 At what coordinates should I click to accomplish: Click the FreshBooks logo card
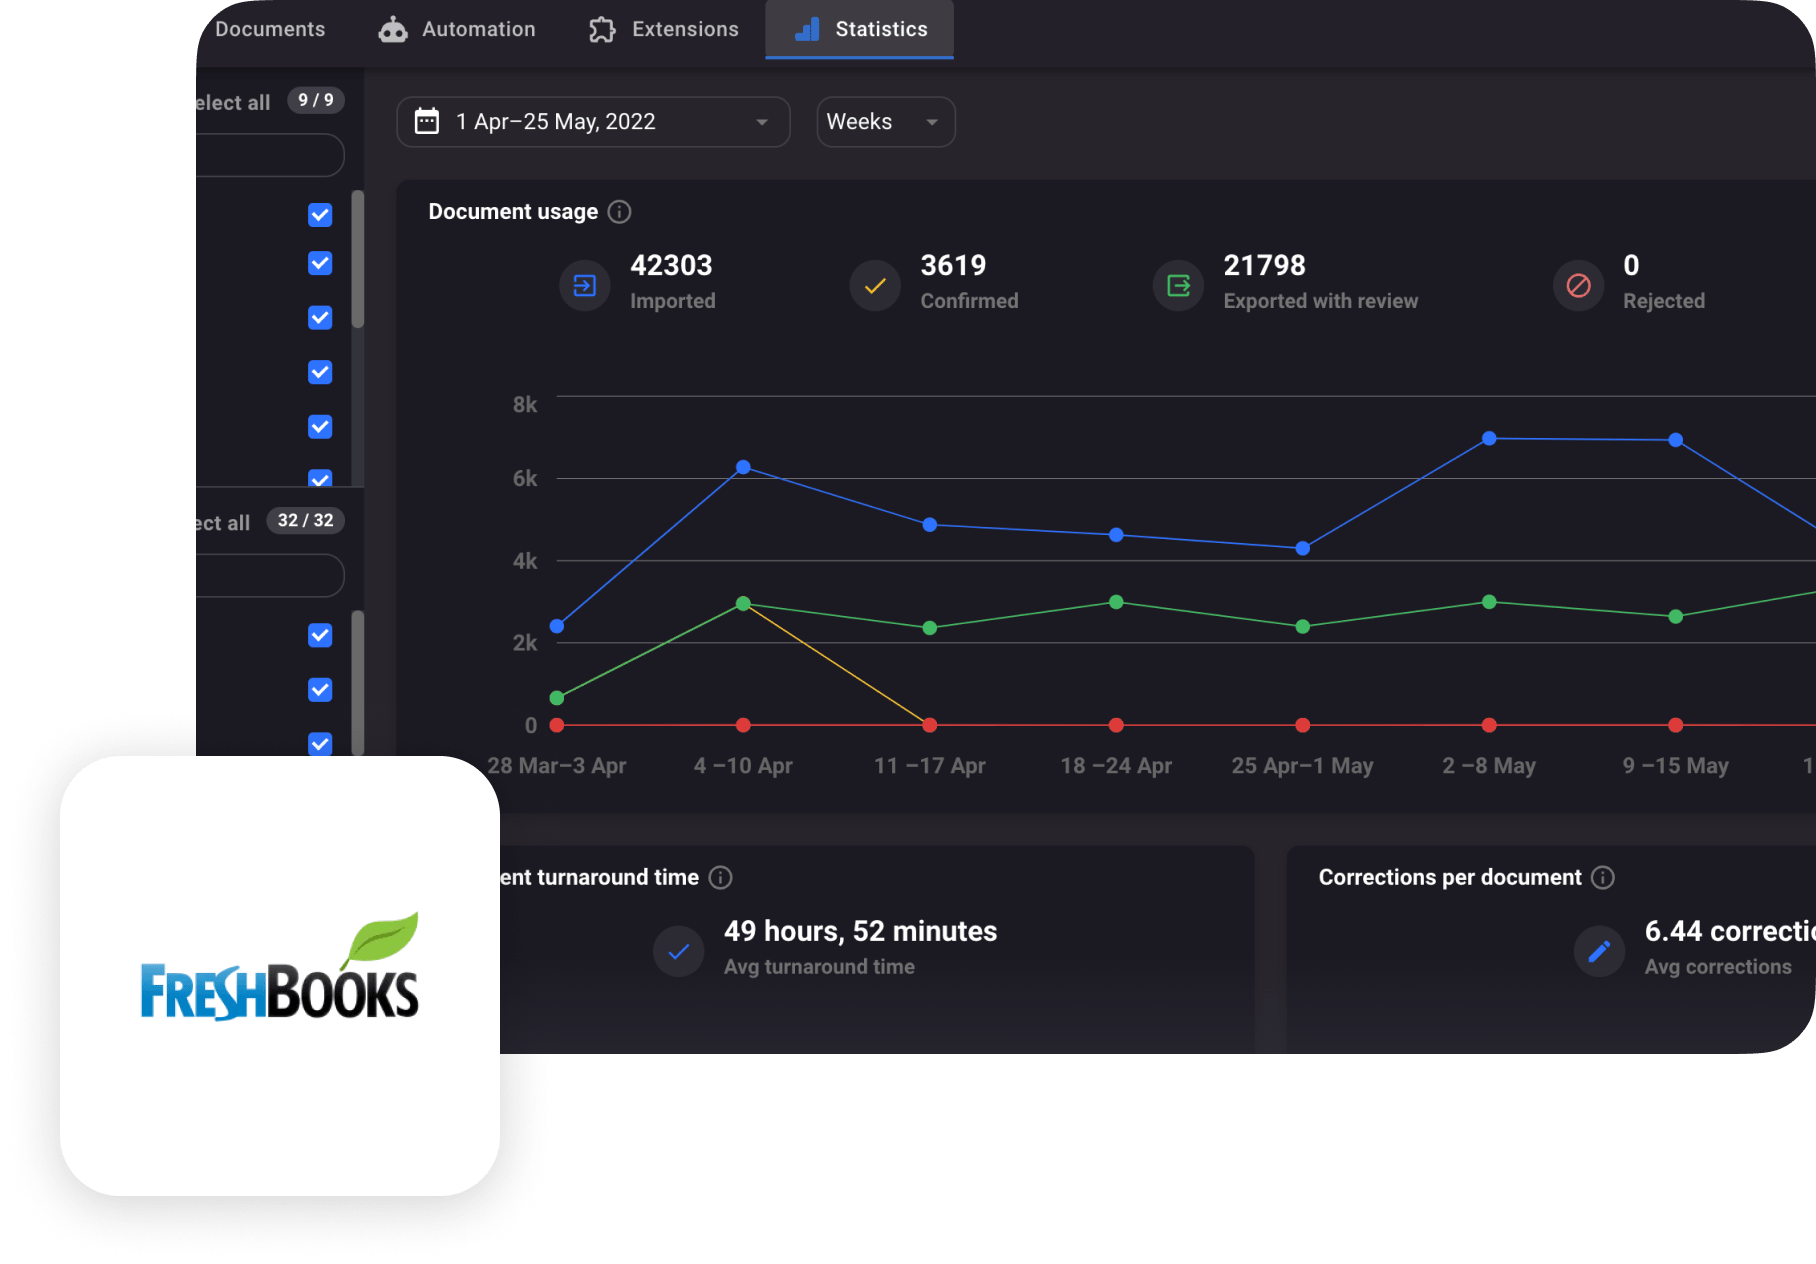tap(280, 976)
